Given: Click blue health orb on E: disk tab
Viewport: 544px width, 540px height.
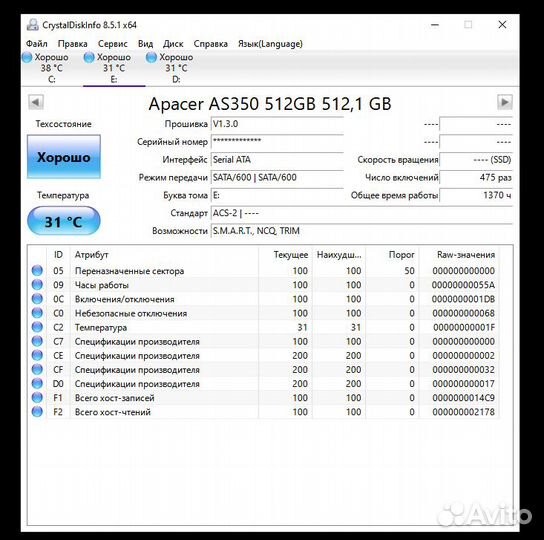Looking at the screenshot, I should [x=89, y=57].
